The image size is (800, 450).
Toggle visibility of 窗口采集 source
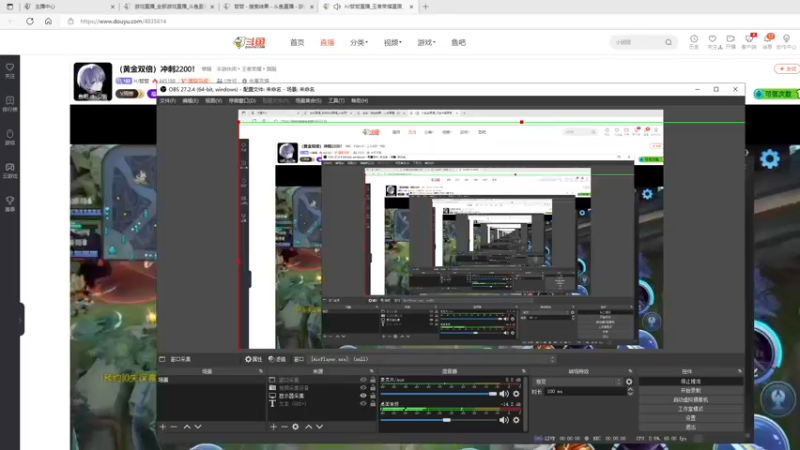363,380
